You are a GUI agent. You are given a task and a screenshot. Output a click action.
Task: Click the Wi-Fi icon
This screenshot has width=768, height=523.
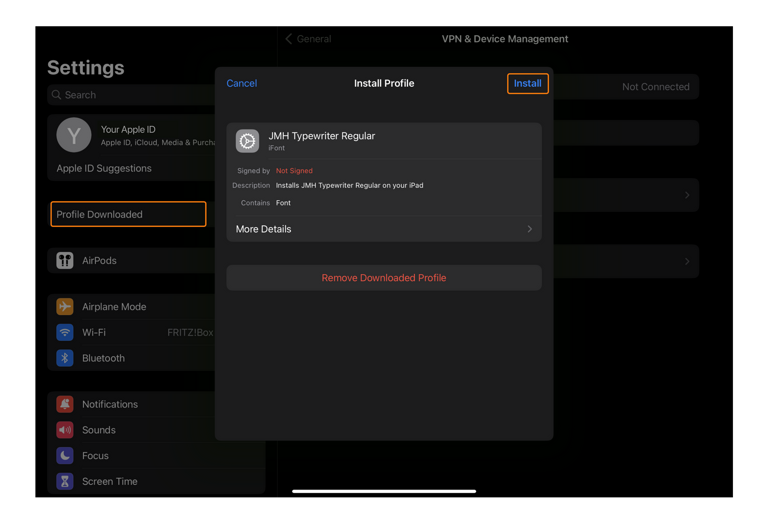click(65, 332)
